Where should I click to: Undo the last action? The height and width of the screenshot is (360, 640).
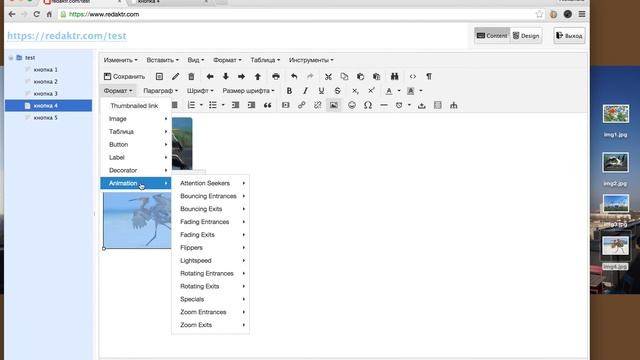(x=294, y=76)
